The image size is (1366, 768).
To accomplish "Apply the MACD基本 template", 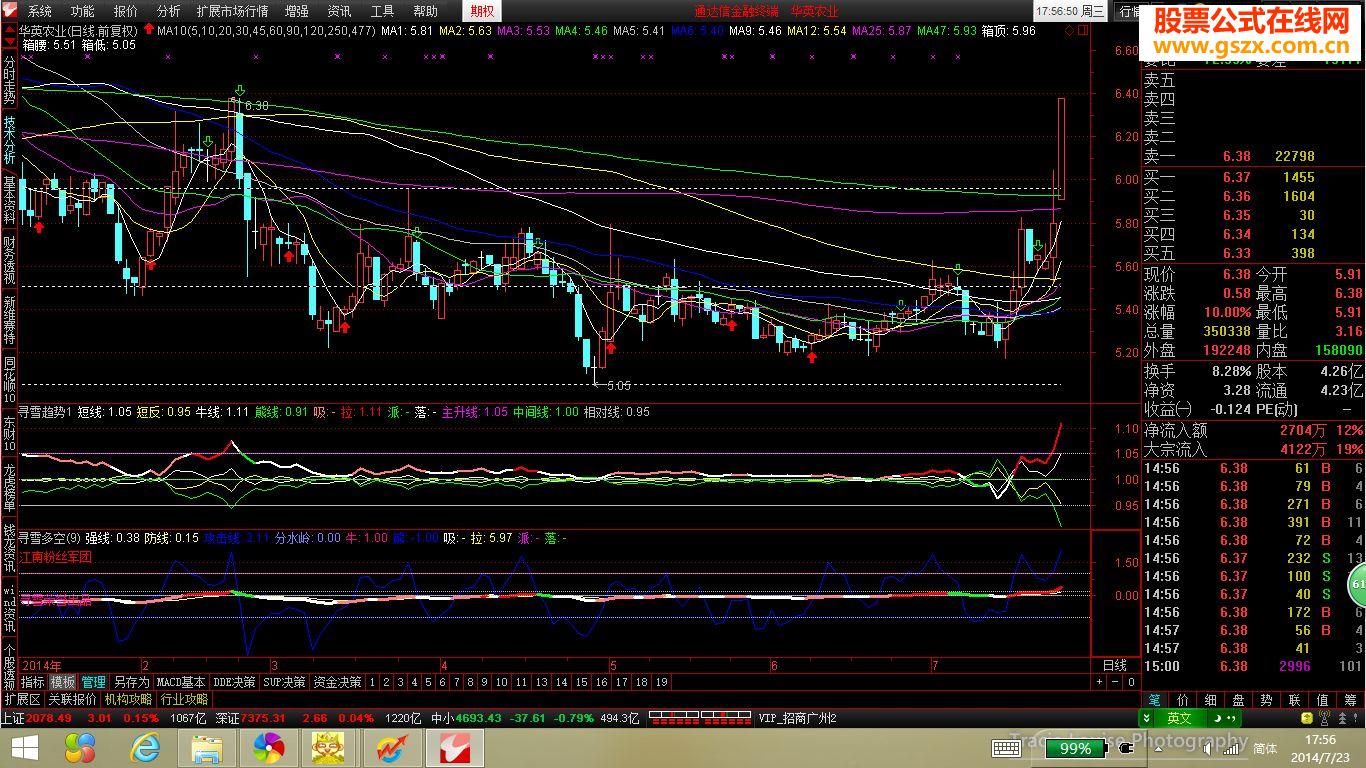I will pos(181,682).
